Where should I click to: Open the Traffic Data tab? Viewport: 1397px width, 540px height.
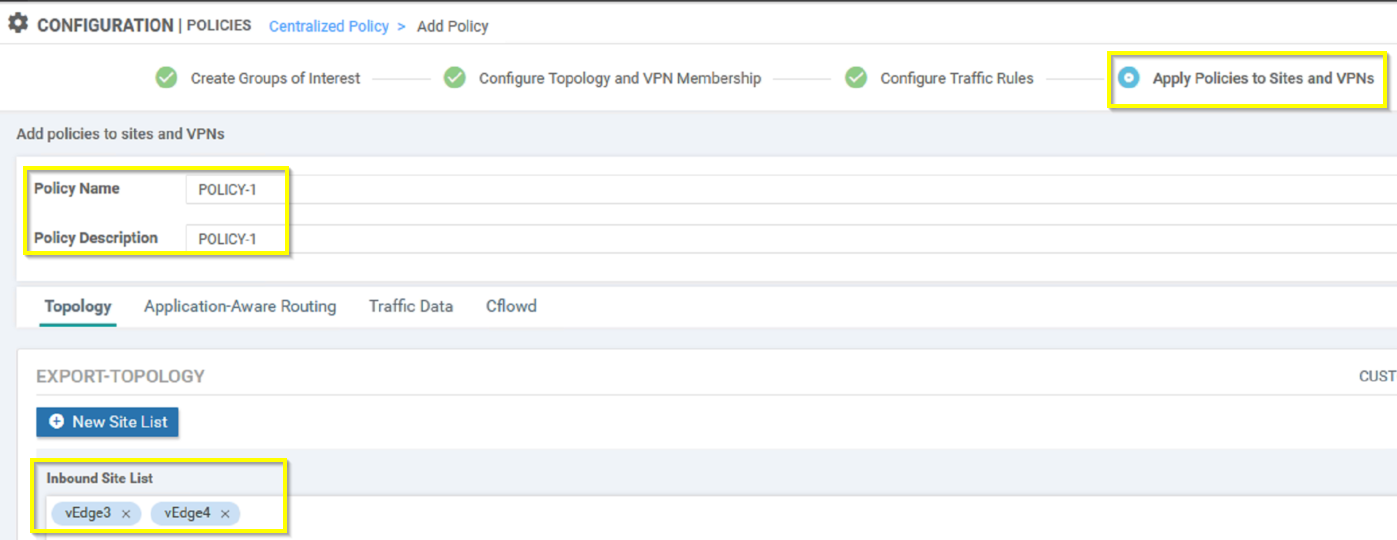coord(411,306)
